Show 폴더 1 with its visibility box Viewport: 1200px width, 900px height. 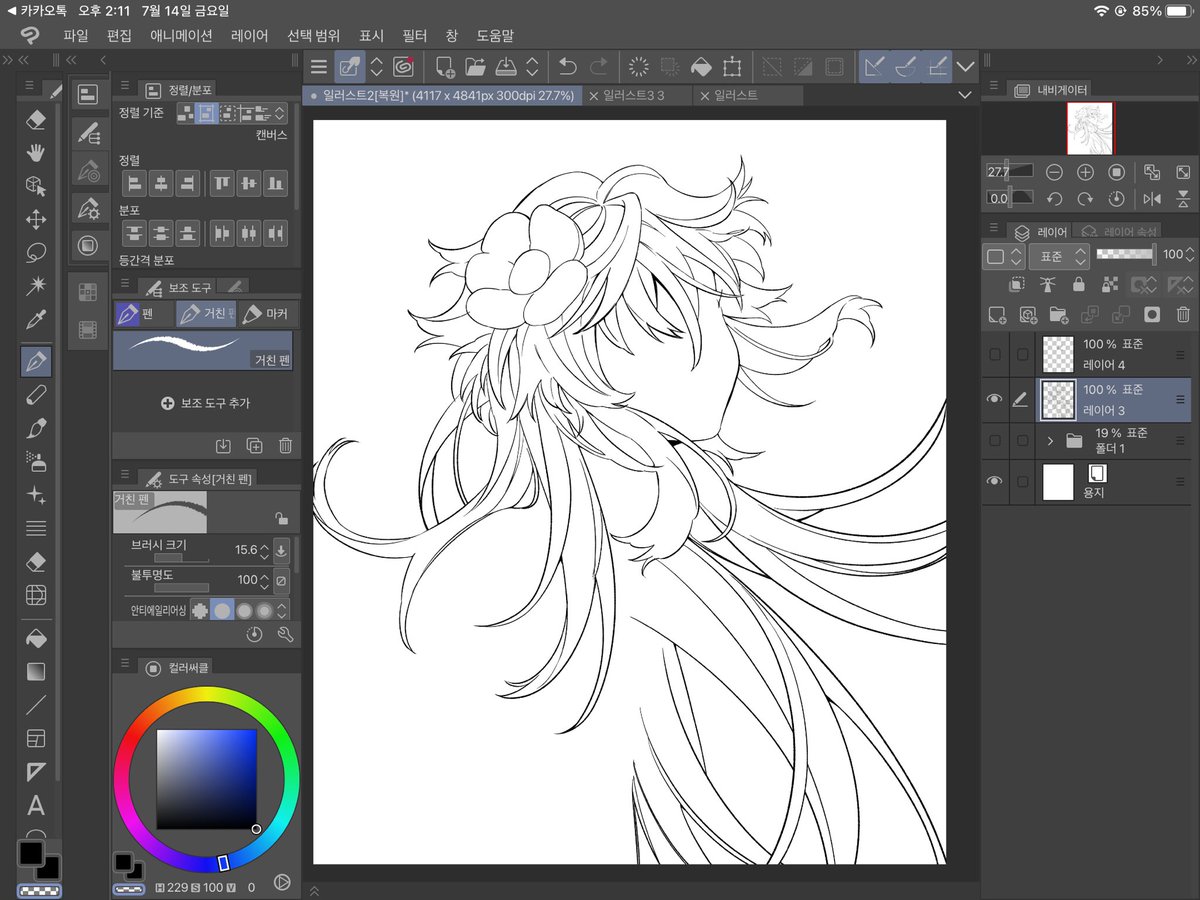tap(994, 440)
